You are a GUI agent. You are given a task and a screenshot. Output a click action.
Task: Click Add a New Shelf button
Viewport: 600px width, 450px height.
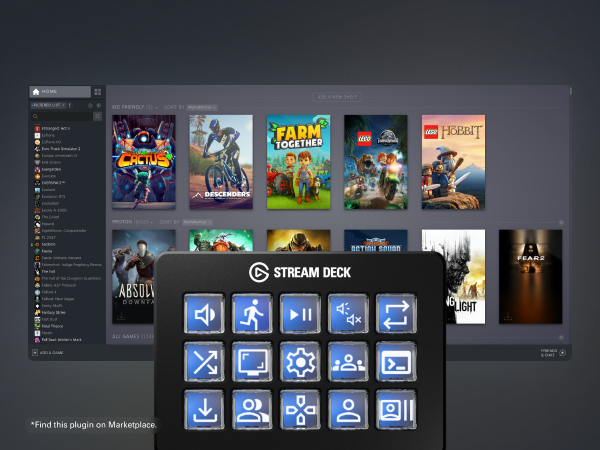(337, 97)
